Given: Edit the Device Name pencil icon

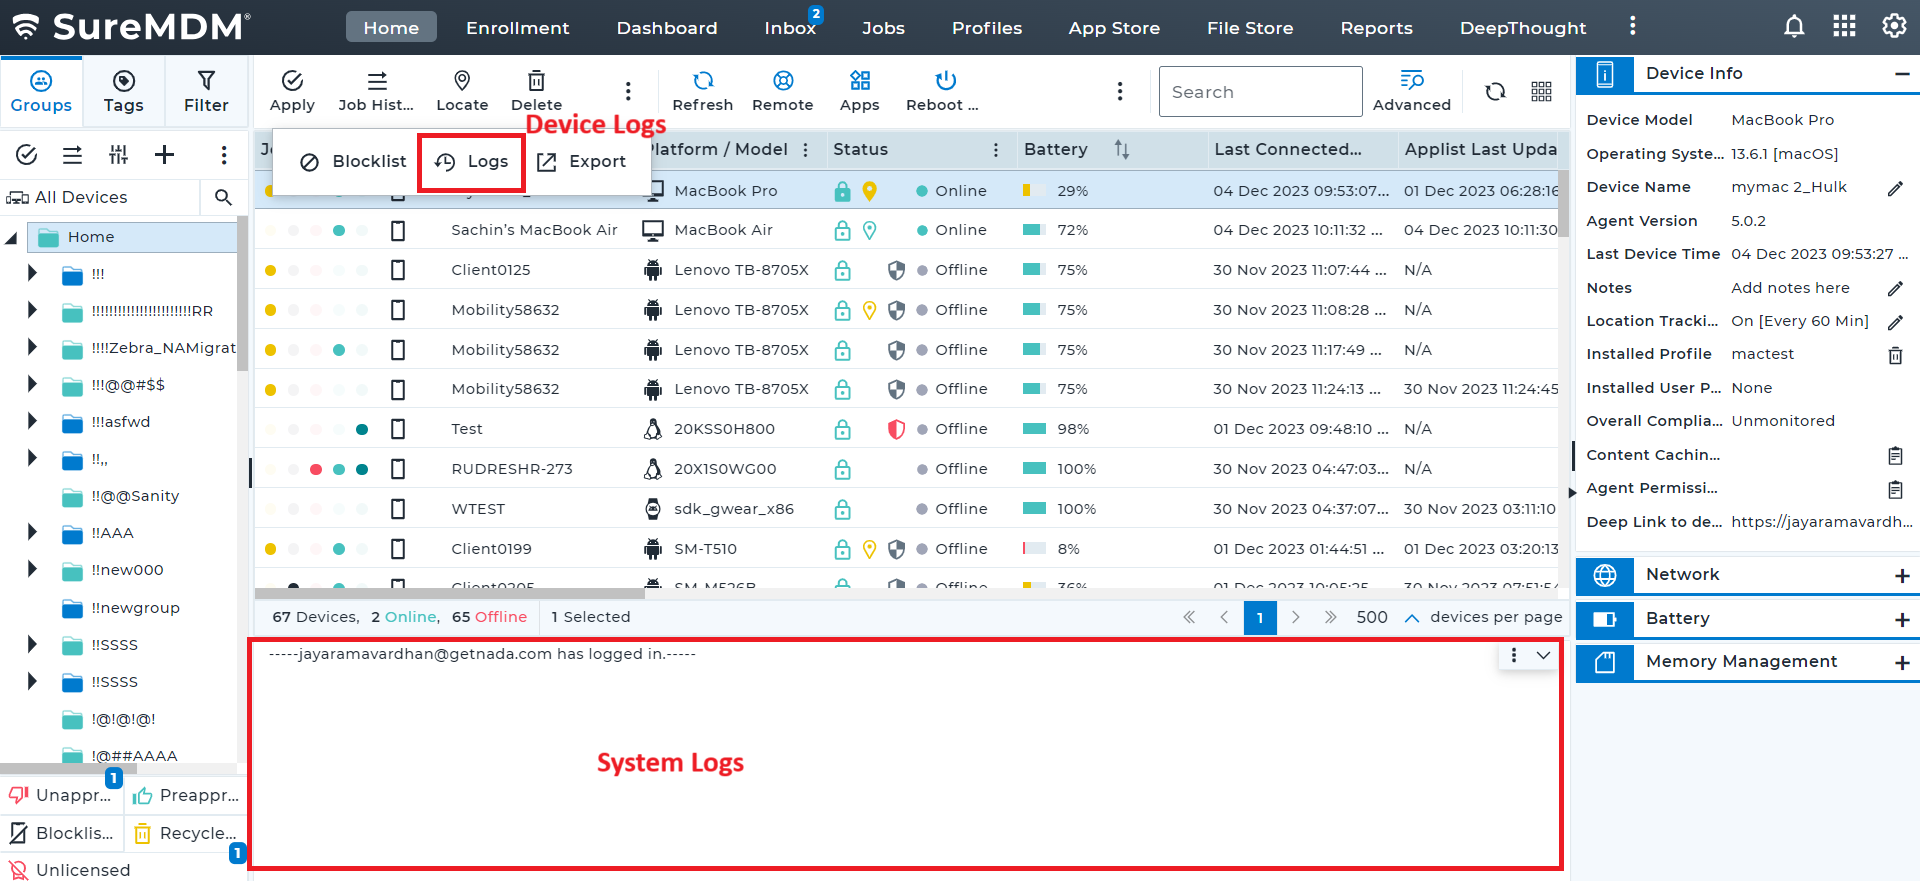Looking at the screenshot, I should point(1895,188).
